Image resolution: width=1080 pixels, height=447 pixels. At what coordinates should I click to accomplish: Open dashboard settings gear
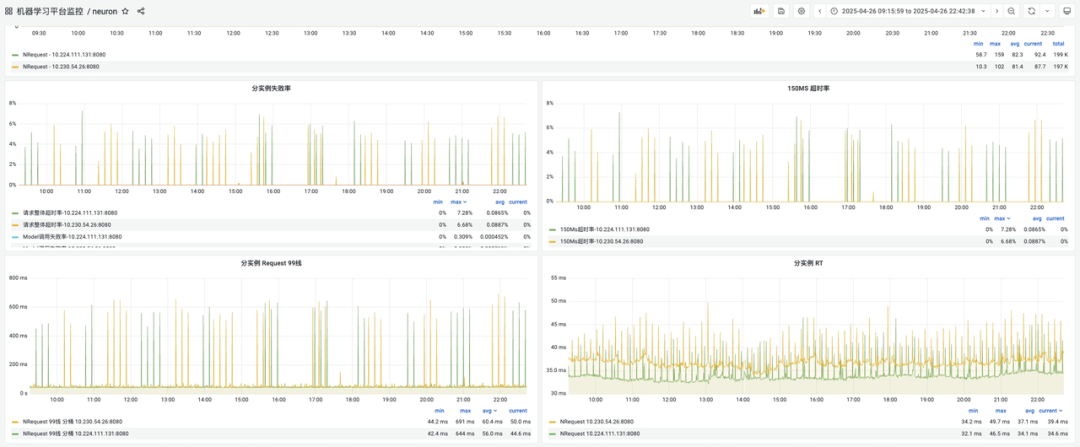801,11
